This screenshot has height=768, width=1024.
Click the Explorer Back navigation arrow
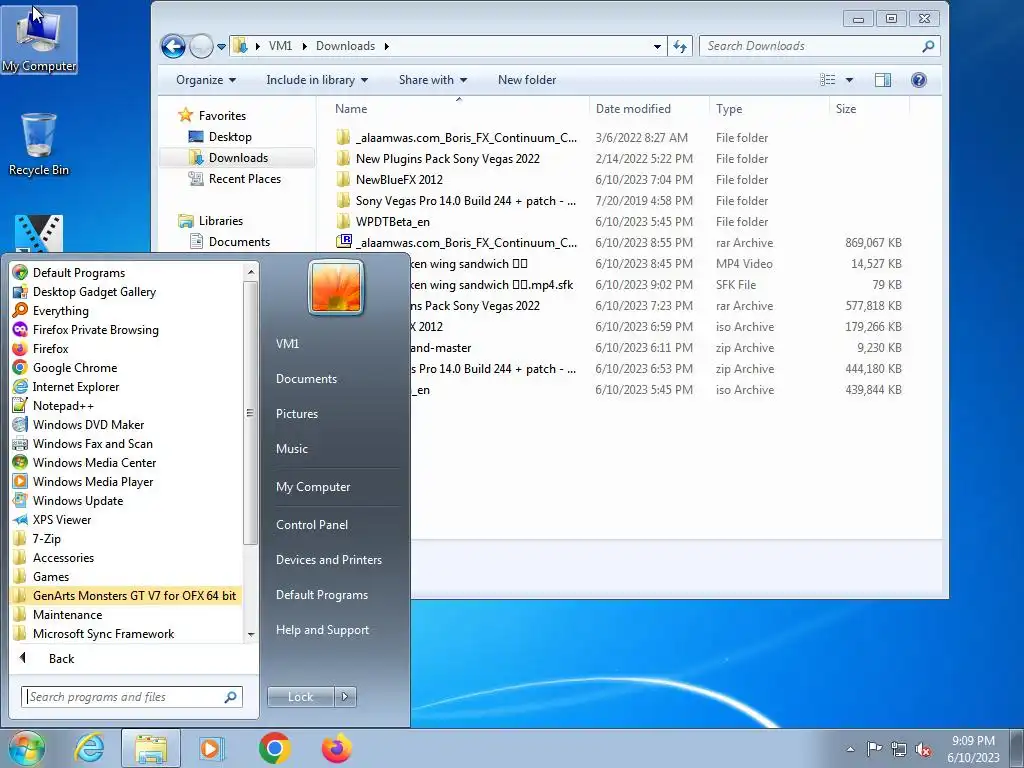click(173, 46)
